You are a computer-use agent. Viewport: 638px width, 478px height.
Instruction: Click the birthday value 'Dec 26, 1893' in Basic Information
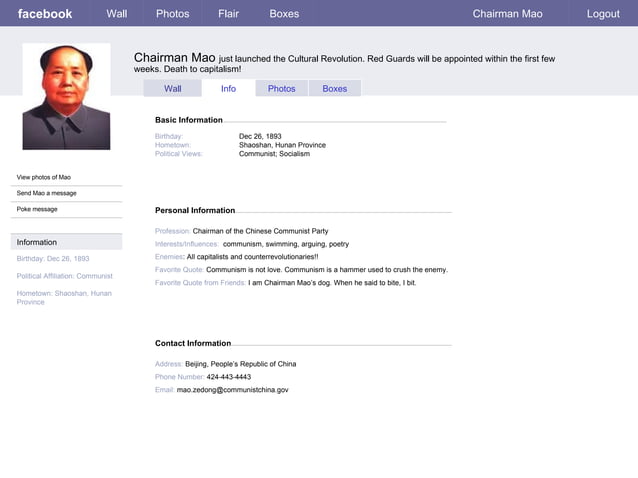260,136
